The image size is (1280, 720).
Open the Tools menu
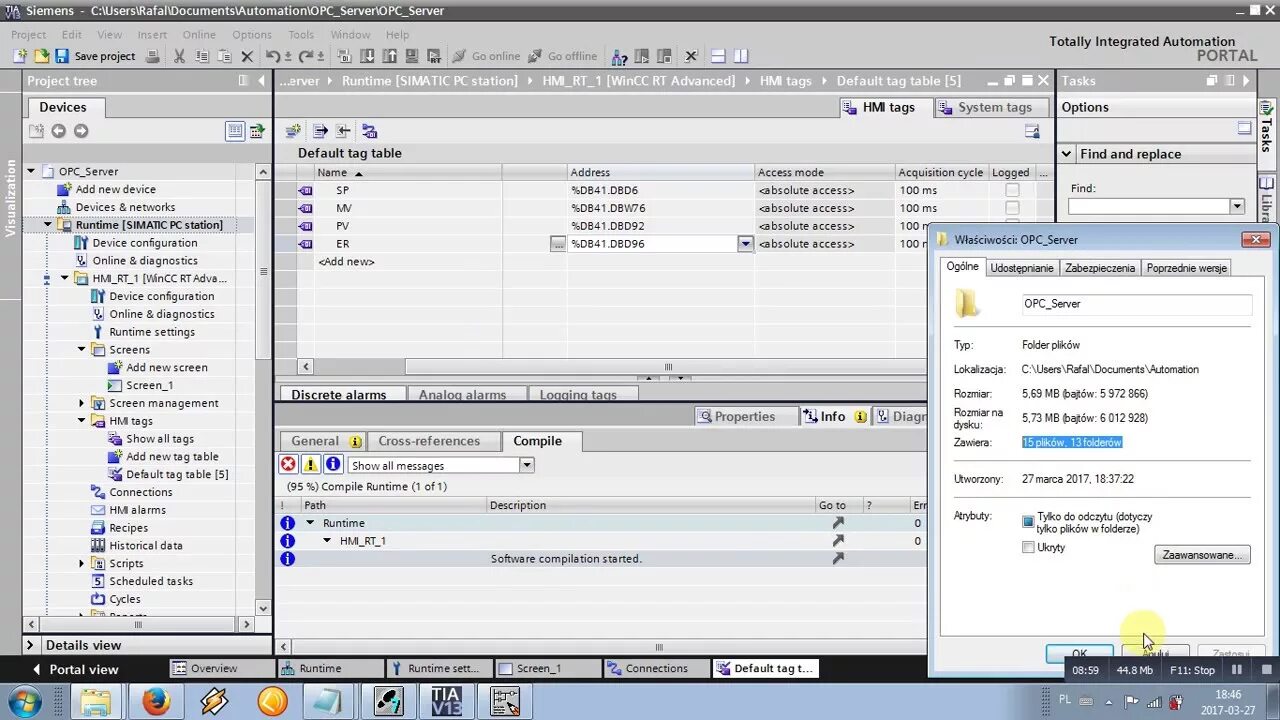click(x=301, y=34)
